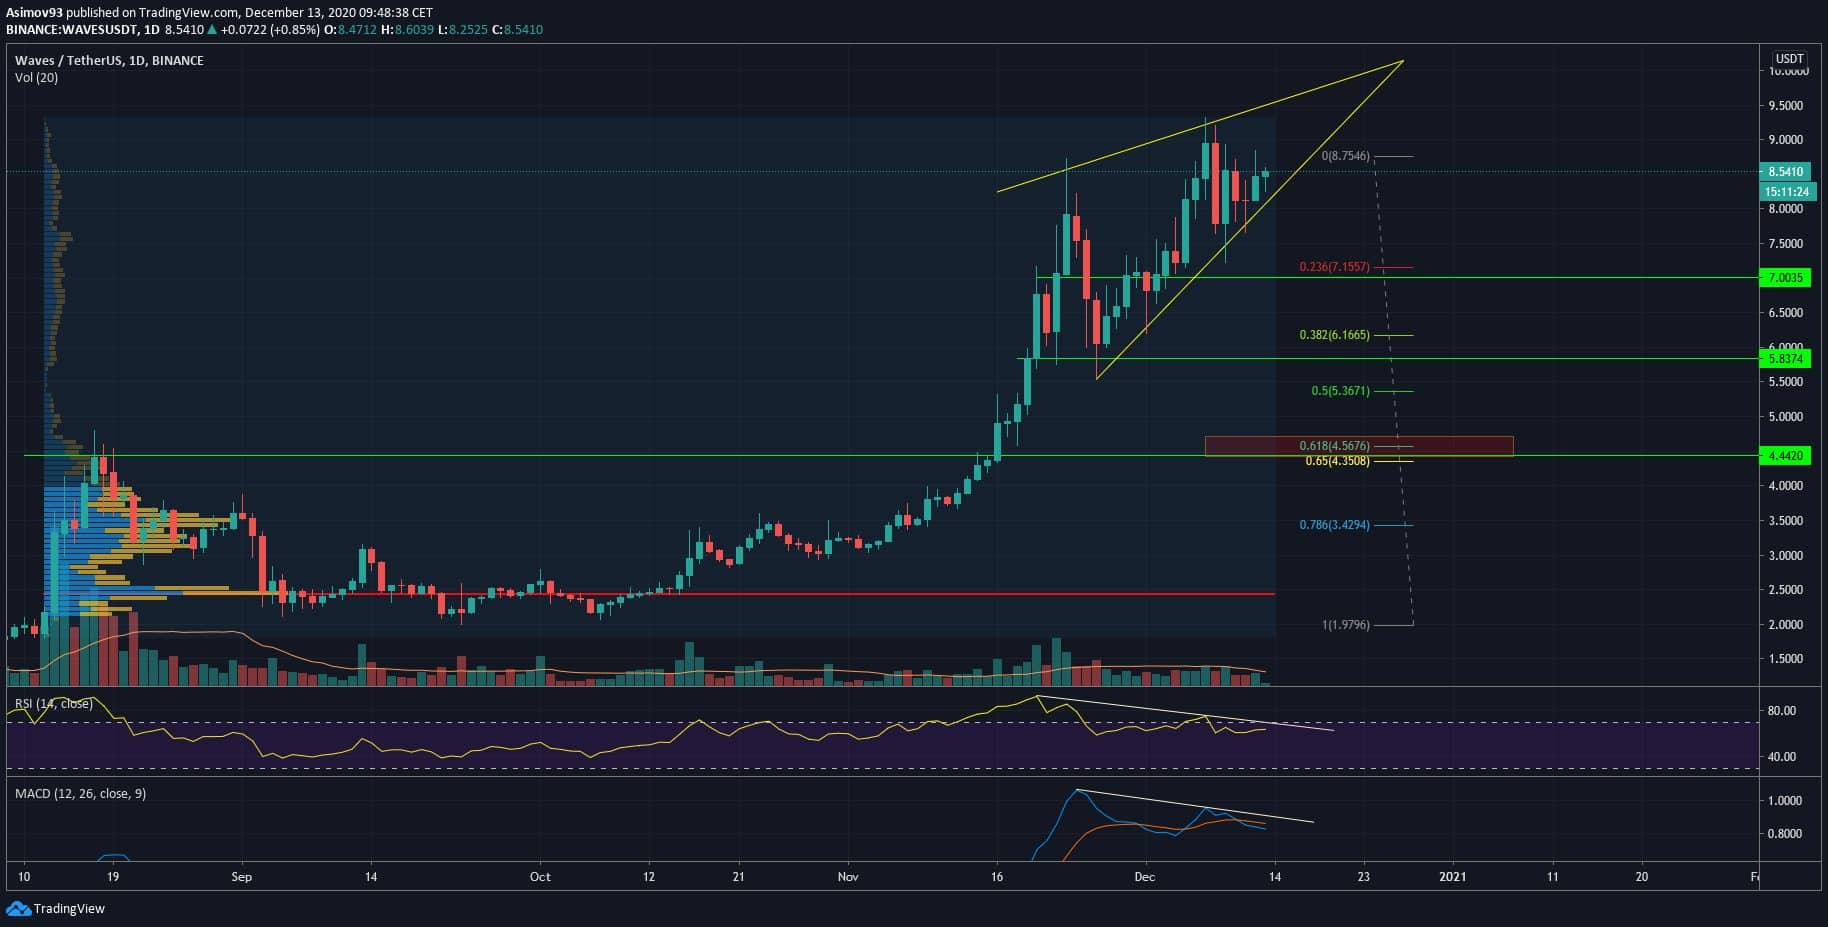Click the 1(1.9796) Fibonacci base label
Viewport: 1828px width, 927px height.
click(1345, 625)
